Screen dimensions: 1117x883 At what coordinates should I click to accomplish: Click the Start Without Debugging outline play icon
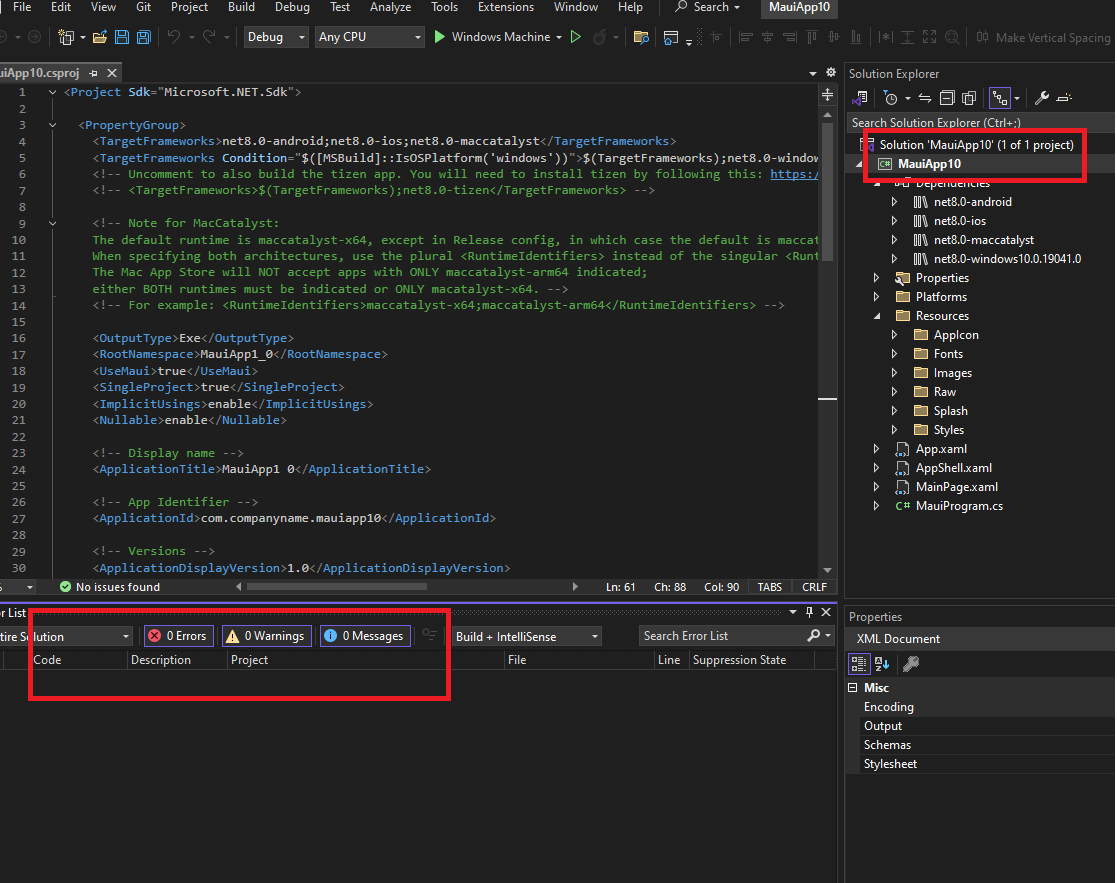coord(575,37)
